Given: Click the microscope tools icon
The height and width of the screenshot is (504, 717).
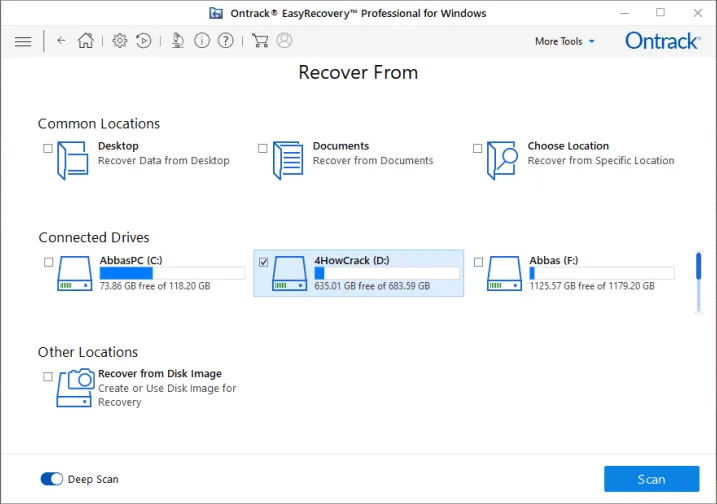Looking at the screenshot, I should [x=177, y=41].
